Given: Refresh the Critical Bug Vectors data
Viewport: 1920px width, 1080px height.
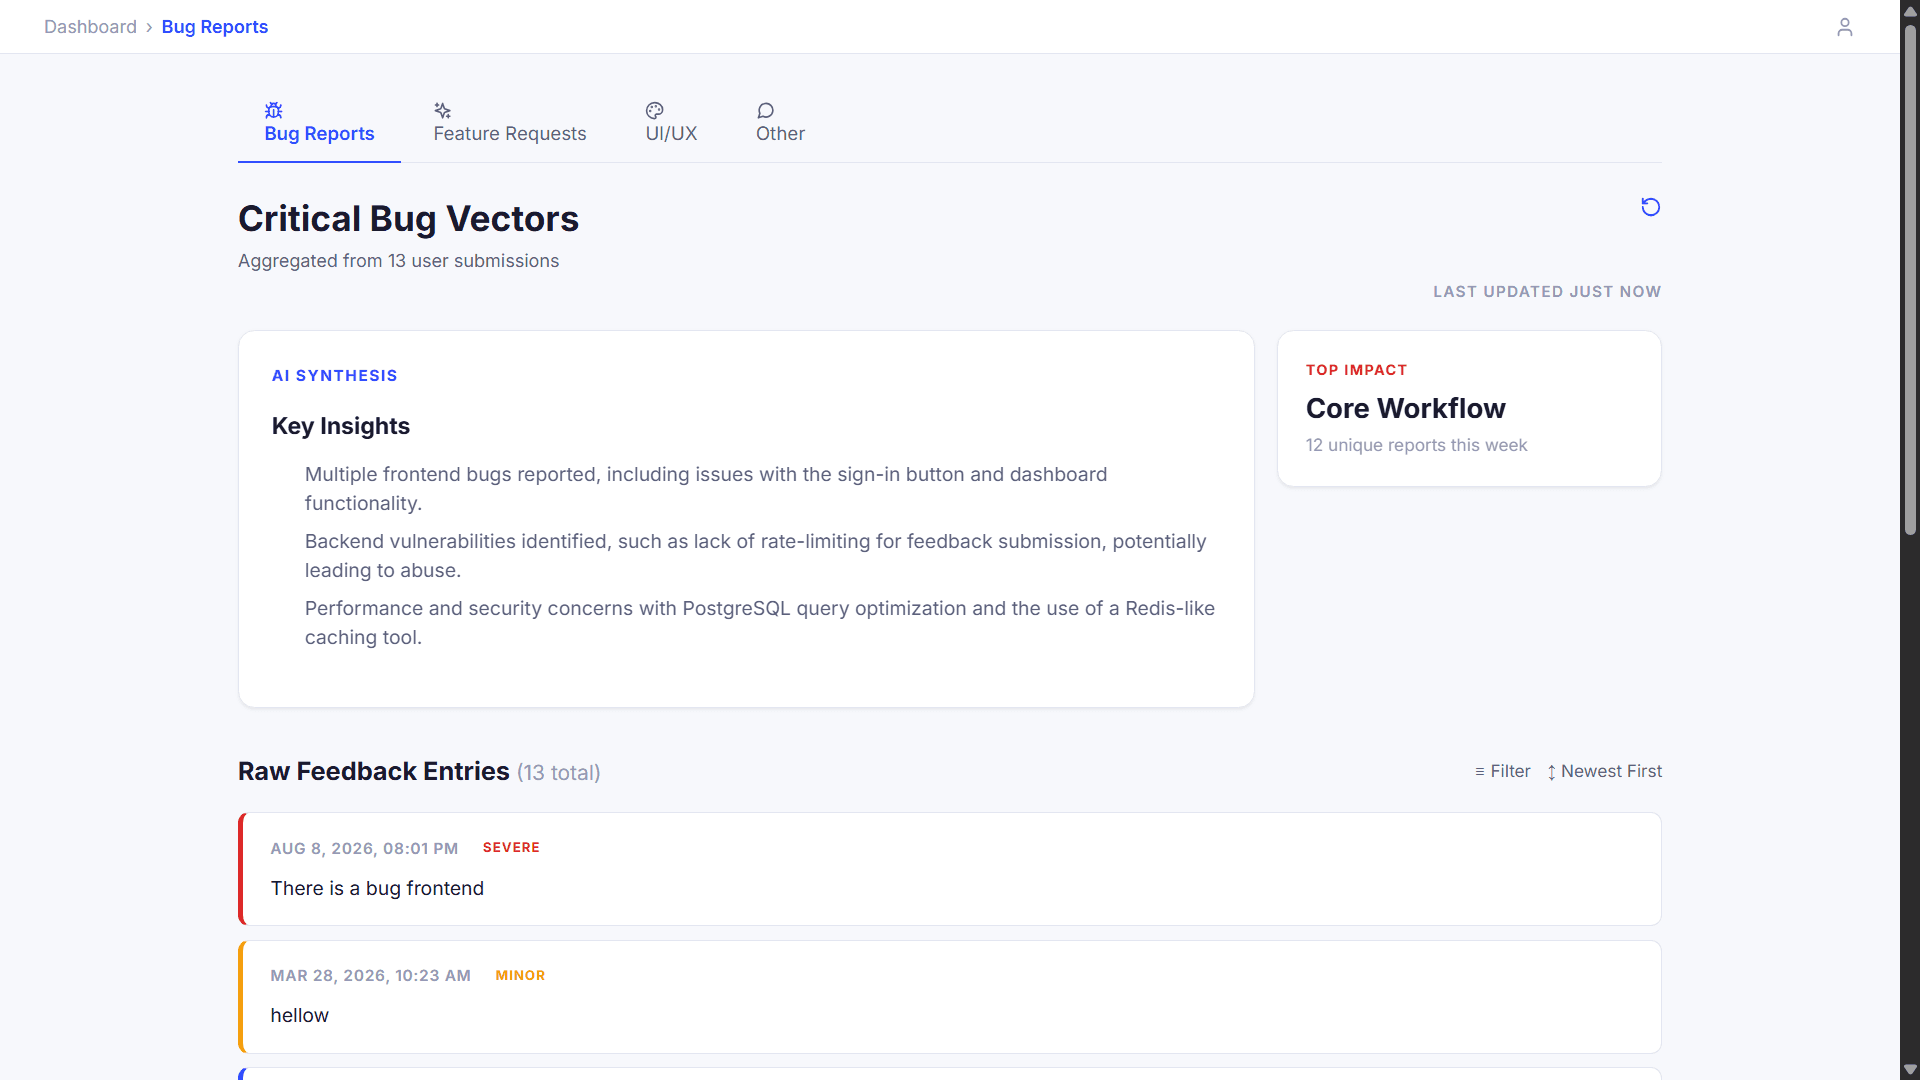Looking at the screenshot, I should [1651, 207].
